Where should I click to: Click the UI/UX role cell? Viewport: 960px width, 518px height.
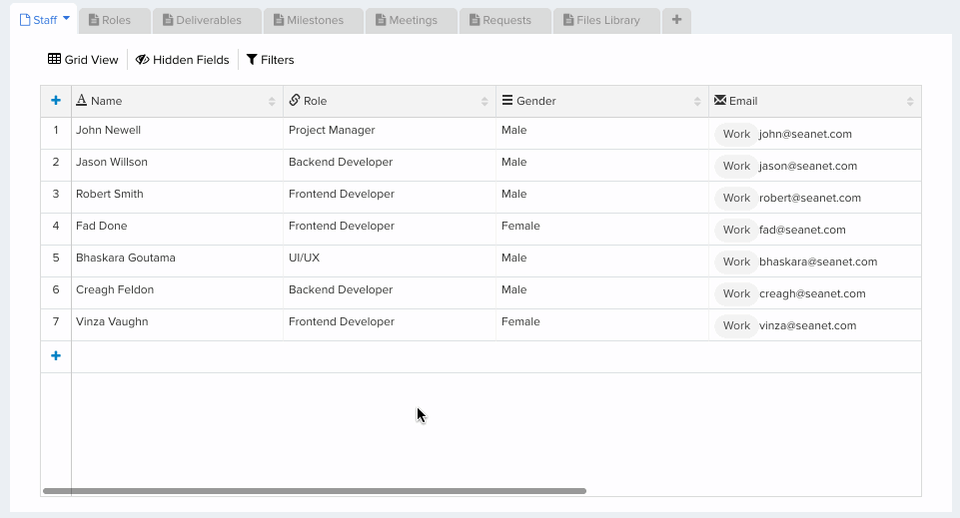click(x=389, y=261)
